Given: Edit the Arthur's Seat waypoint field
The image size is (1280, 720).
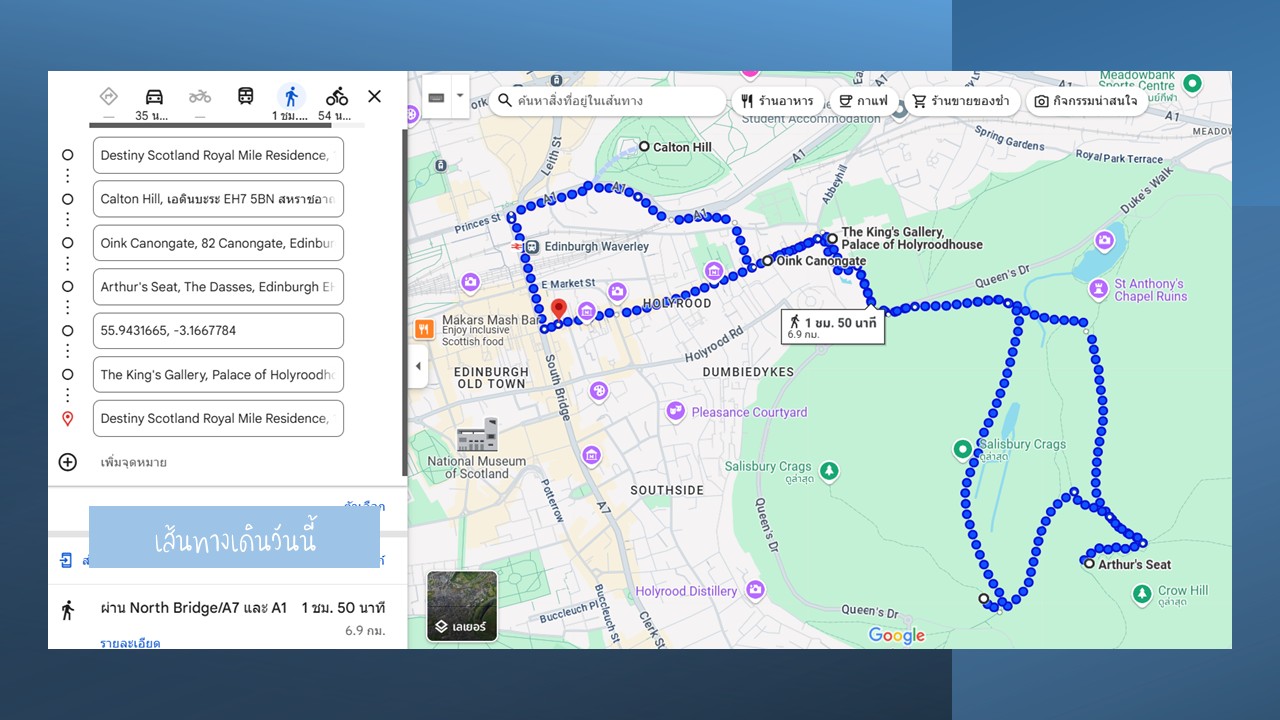Looking at the screenshot, I should [218, 287].
